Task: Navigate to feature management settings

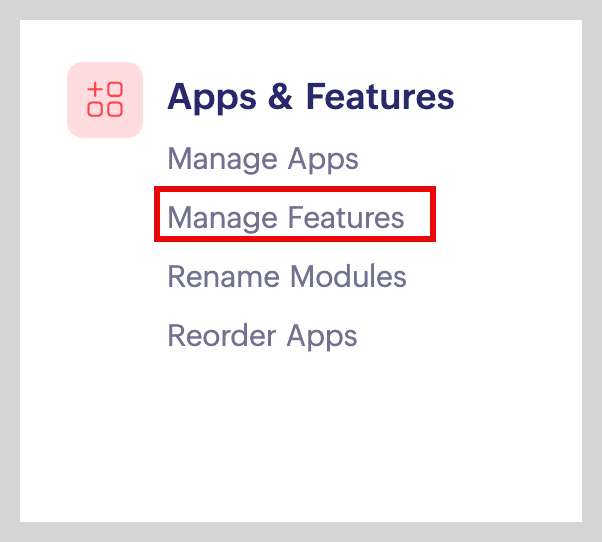Action: point(286,217)
